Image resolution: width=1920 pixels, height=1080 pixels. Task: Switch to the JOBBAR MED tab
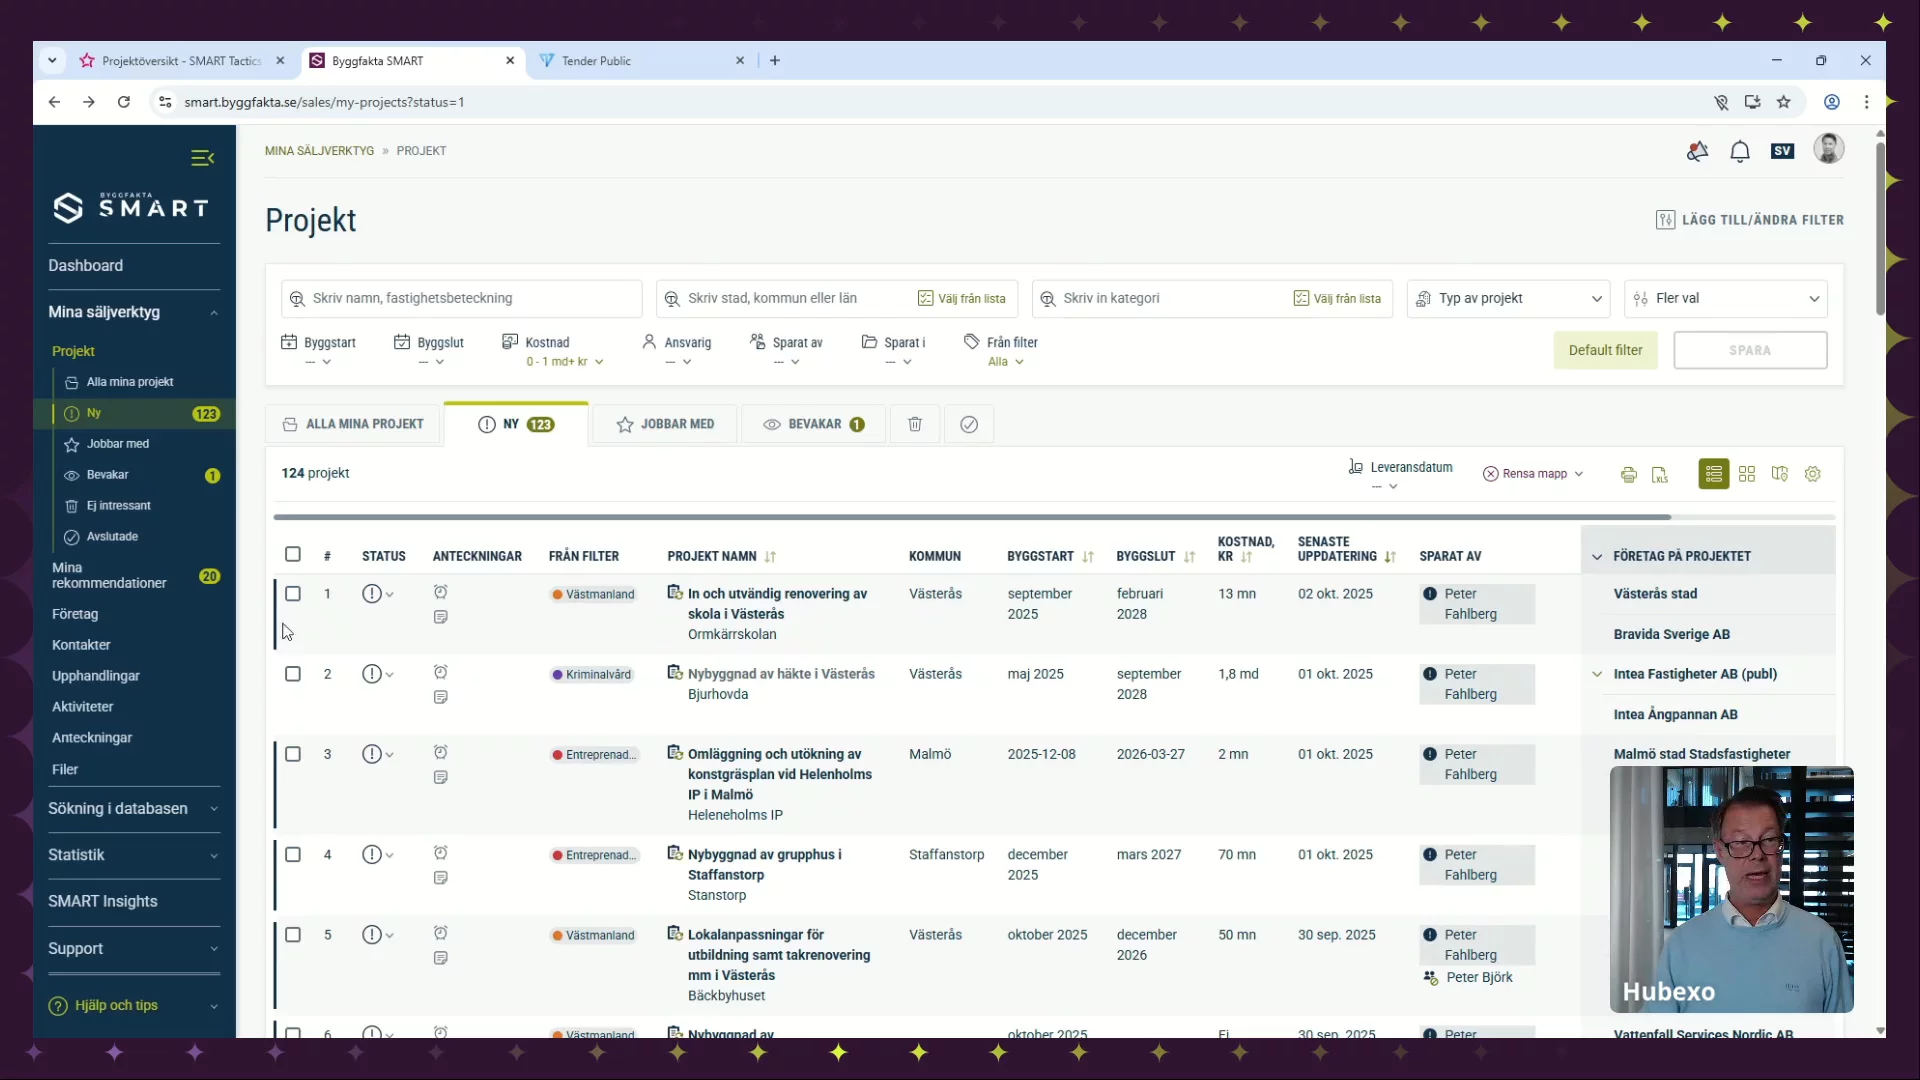pyautogui.click(x=665, y=424)
